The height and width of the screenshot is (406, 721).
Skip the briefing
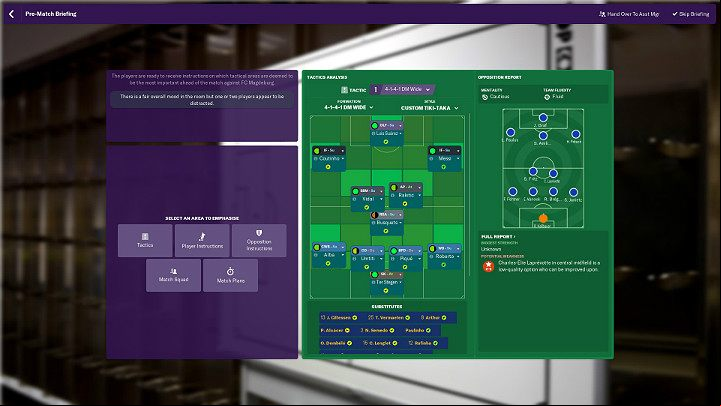(x=691, y=14)
